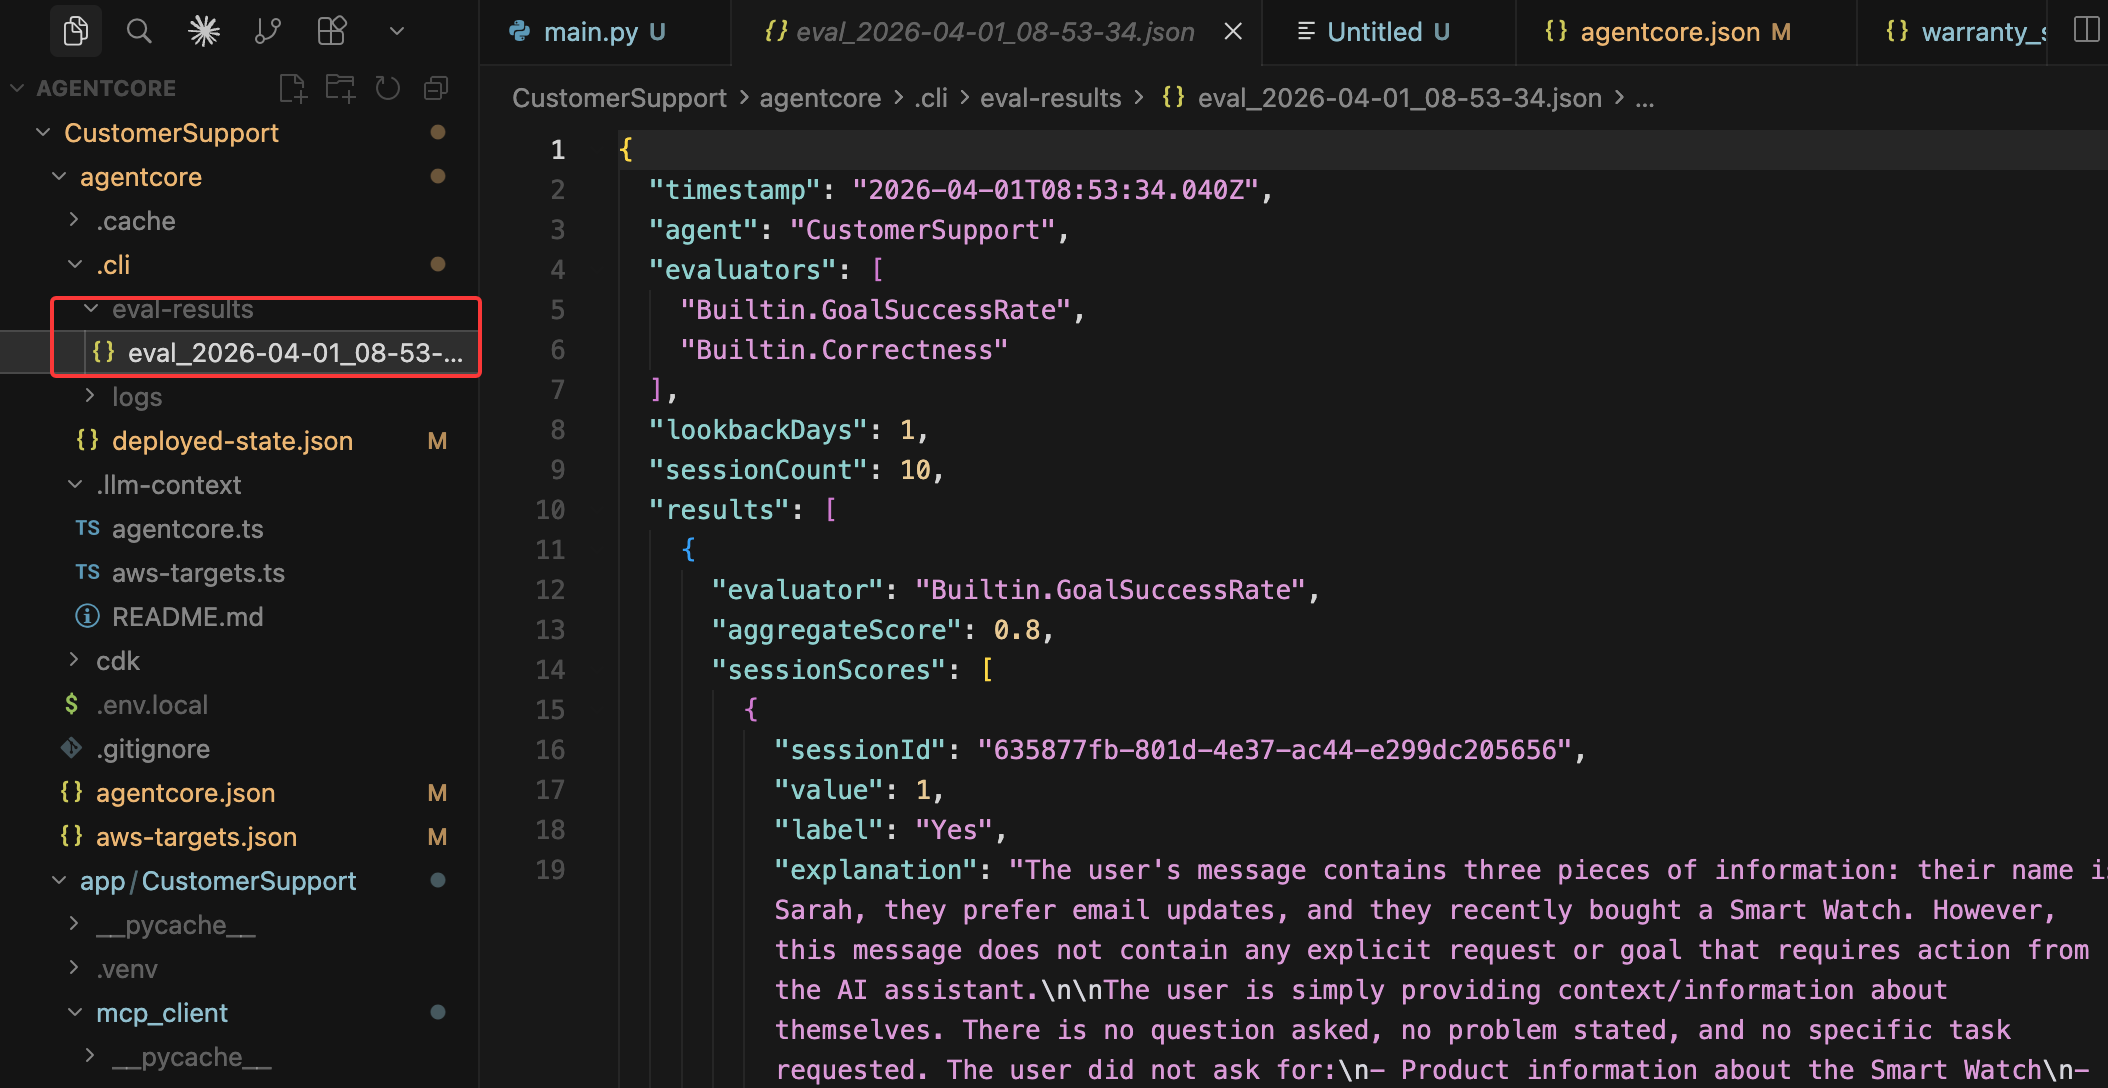Image resolution: width=2108 pixels, height=1088 pixels.
Task: Open the Explorer view icon
Action: [x=75, y=32]
